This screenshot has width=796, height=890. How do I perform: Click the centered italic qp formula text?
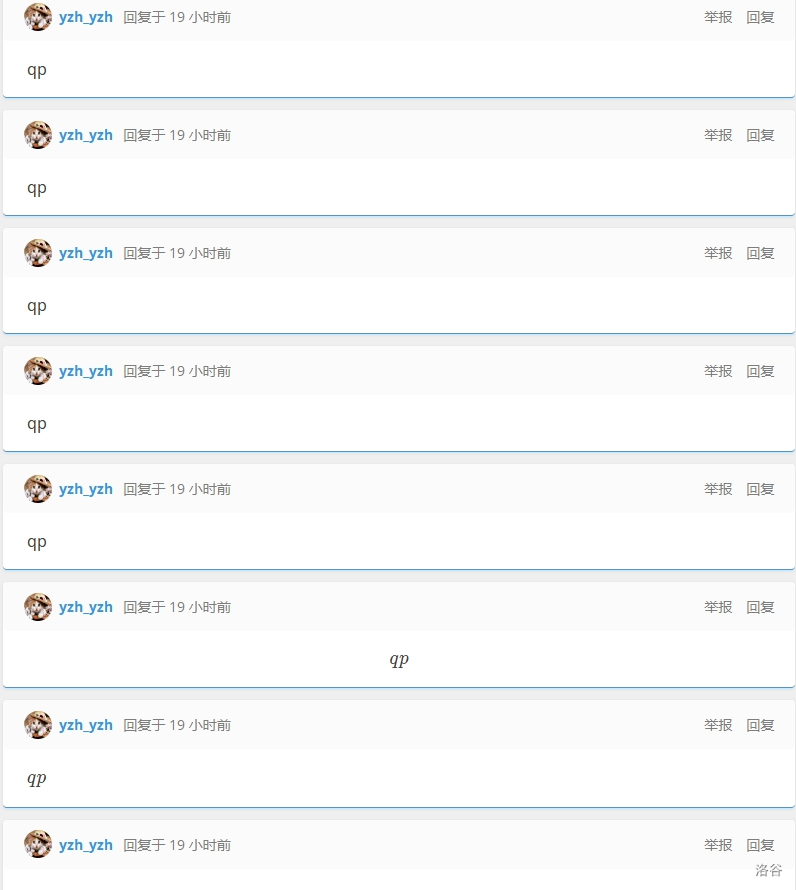coord(399,660)
